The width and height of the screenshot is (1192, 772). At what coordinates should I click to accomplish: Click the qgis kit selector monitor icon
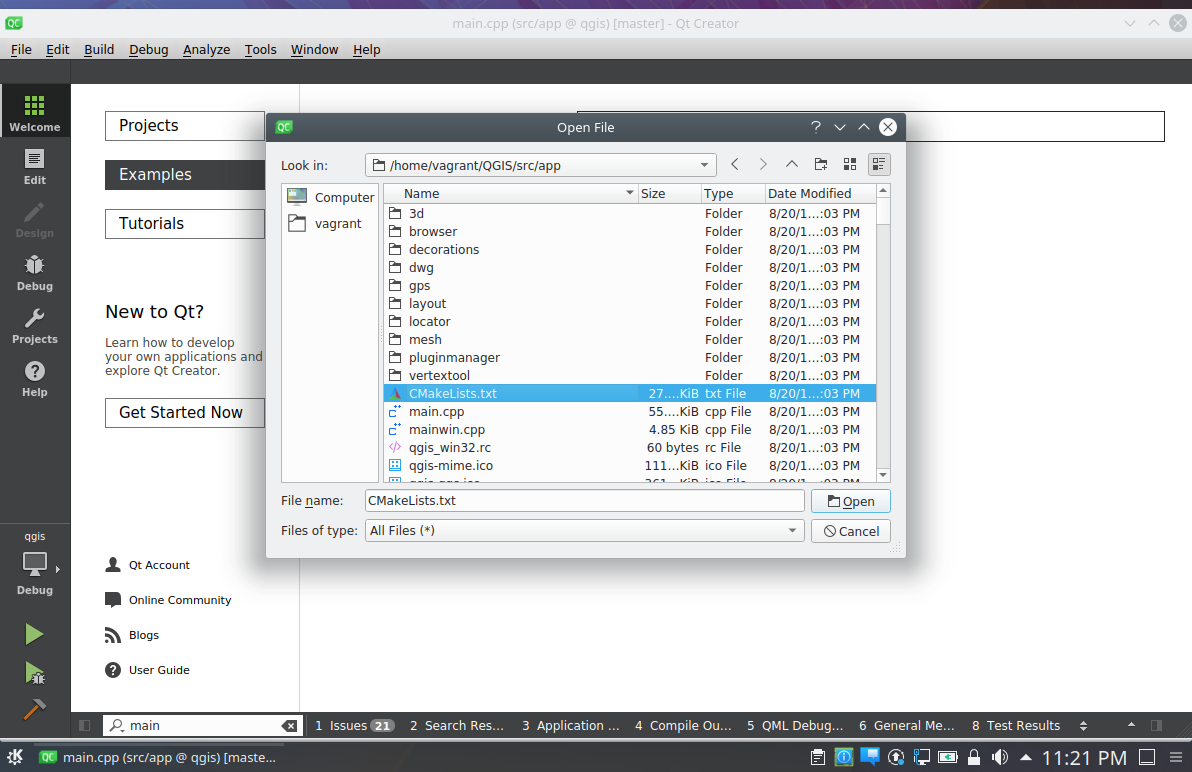[x=35, y=565]
